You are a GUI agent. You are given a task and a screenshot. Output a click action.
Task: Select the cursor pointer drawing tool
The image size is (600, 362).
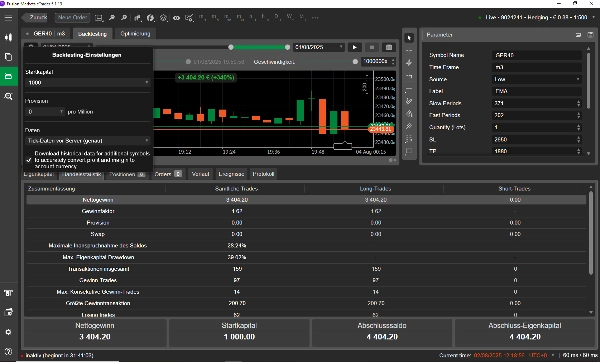409,38
